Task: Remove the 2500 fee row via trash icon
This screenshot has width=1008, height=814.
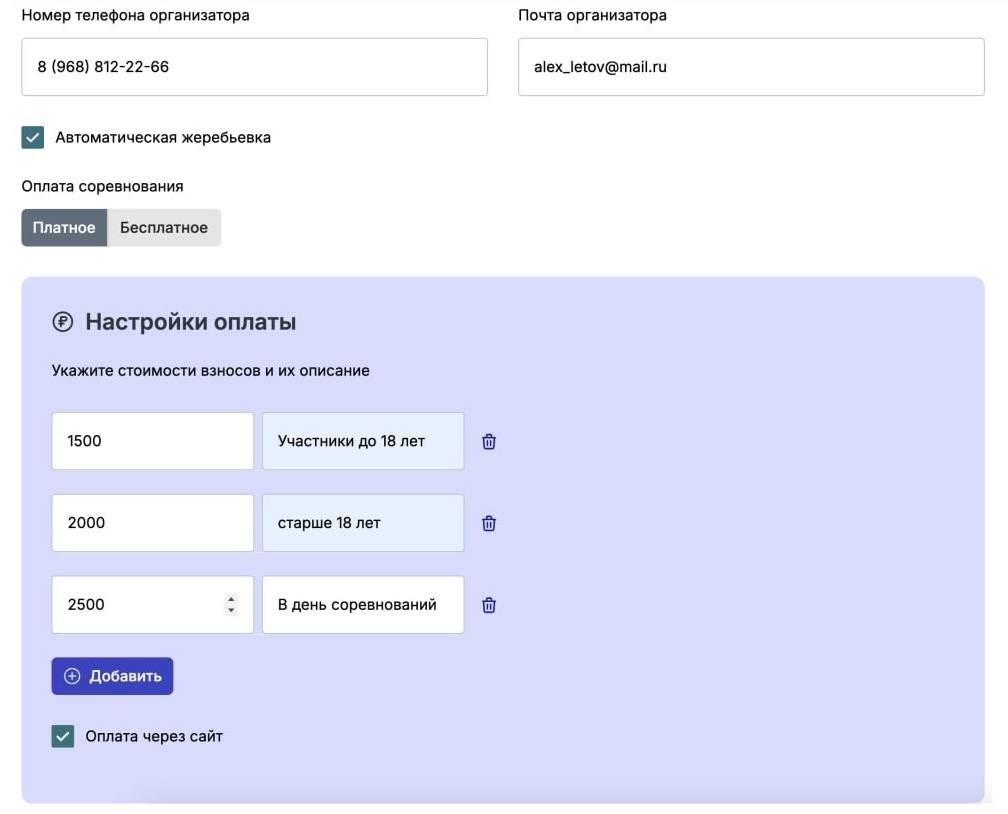Action: 489,605
